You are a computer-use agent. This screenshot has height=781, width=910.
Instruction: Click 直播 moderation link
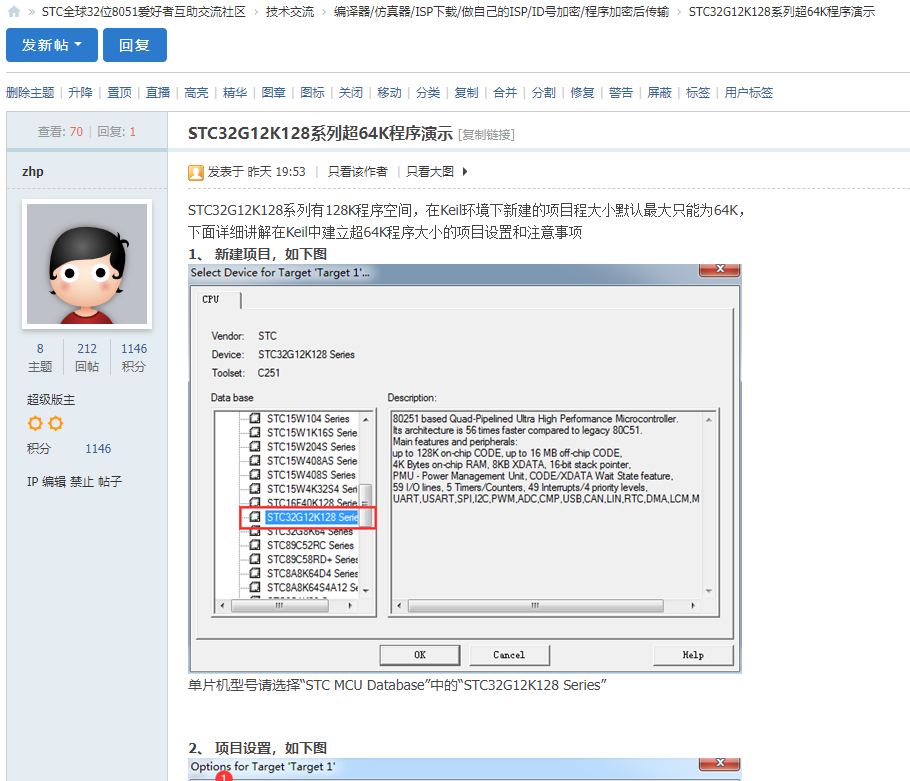click(158, 92)
